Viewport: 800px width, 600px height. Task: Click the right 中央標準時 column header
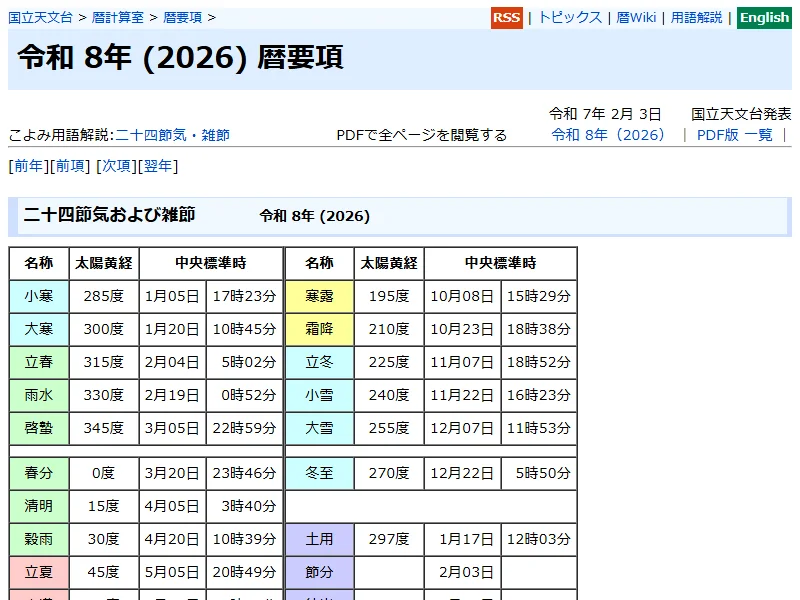pyautogui.click(x=501, y=263)
